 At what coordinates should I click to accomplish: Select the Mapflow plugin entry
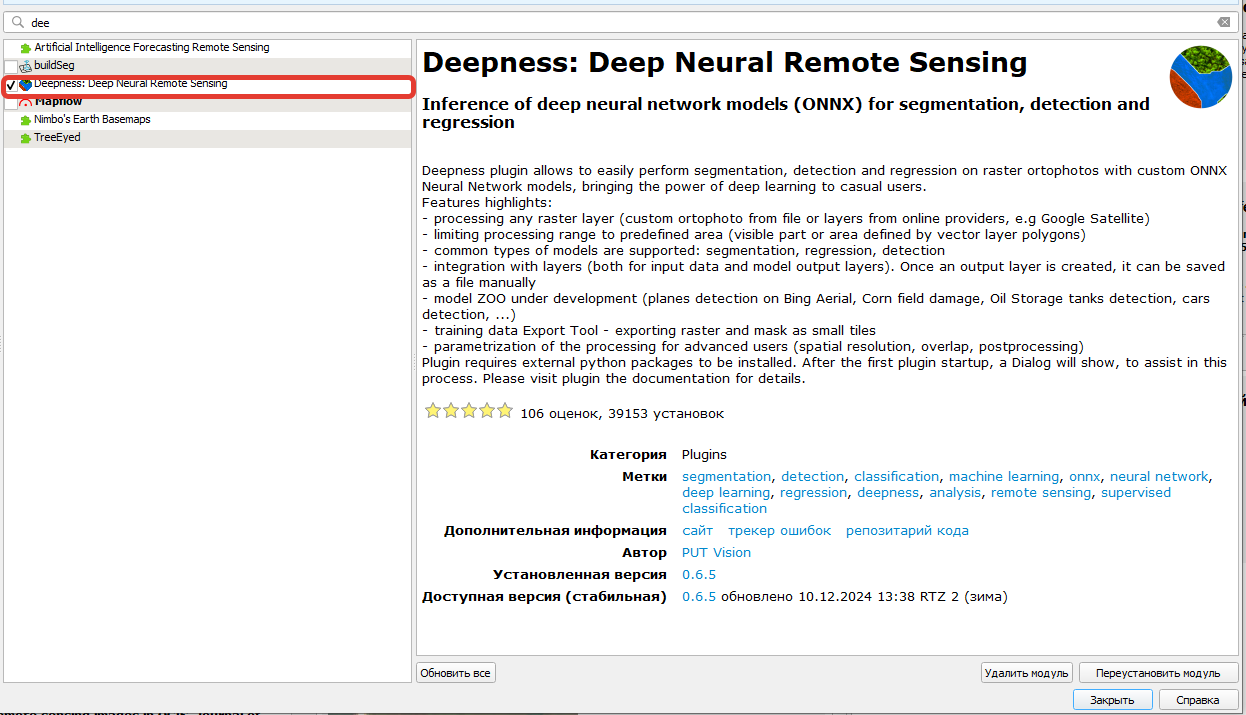207,102
